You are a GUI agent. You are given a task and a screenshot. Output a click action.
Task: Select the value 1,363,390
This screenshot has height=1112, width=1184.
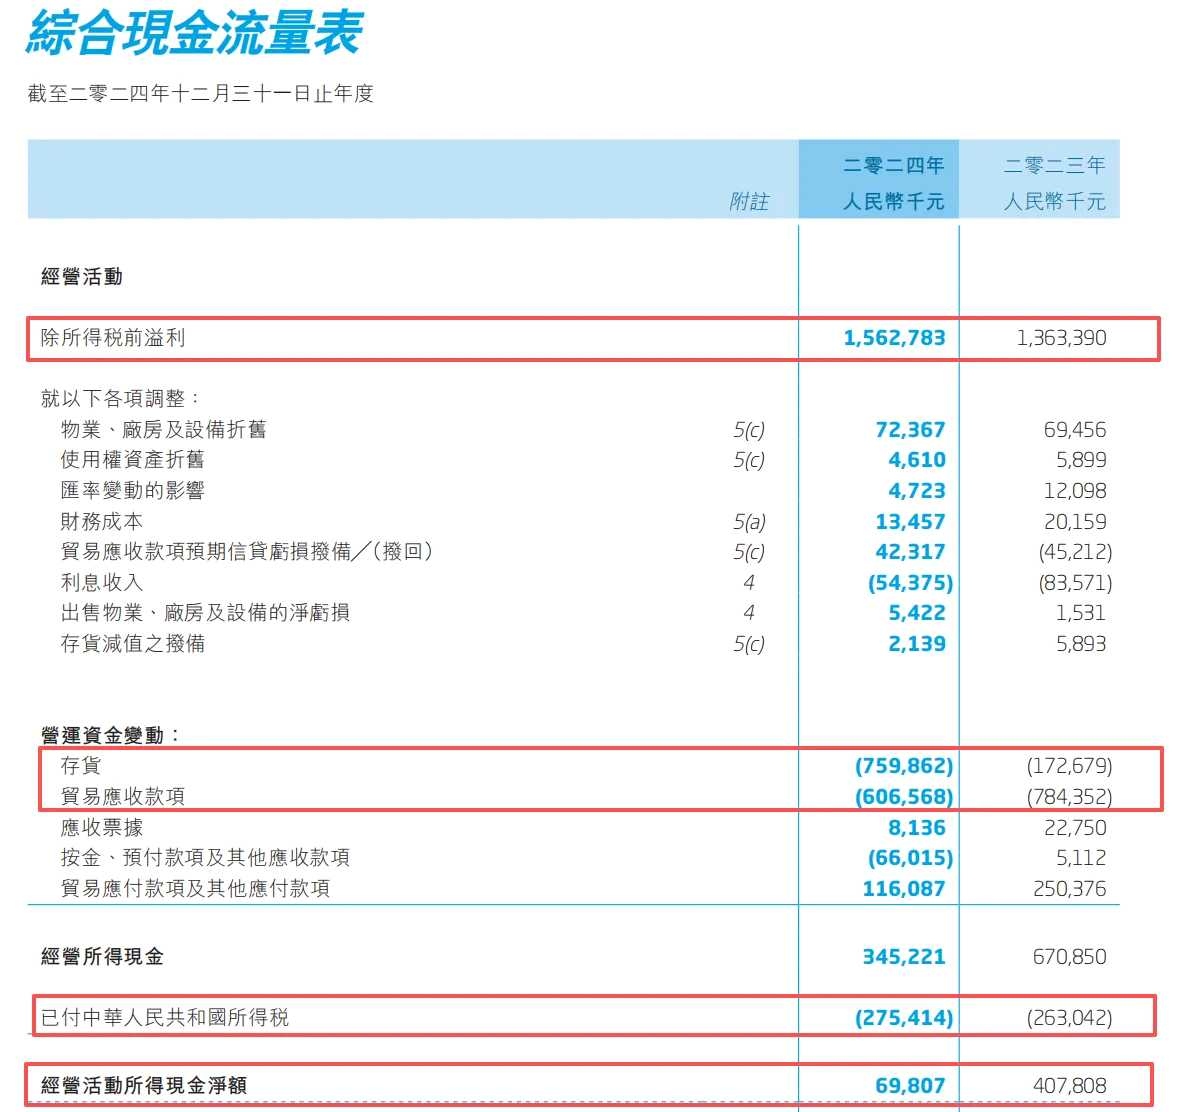tap(1061, 337)
